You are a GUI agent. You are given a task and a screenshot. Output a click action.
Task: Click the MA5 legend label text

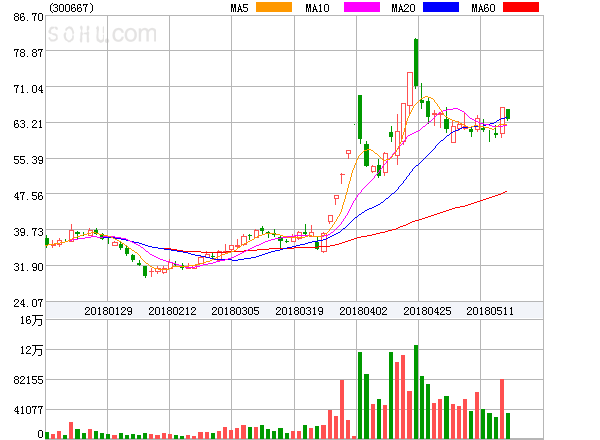[x=239, y=8]
